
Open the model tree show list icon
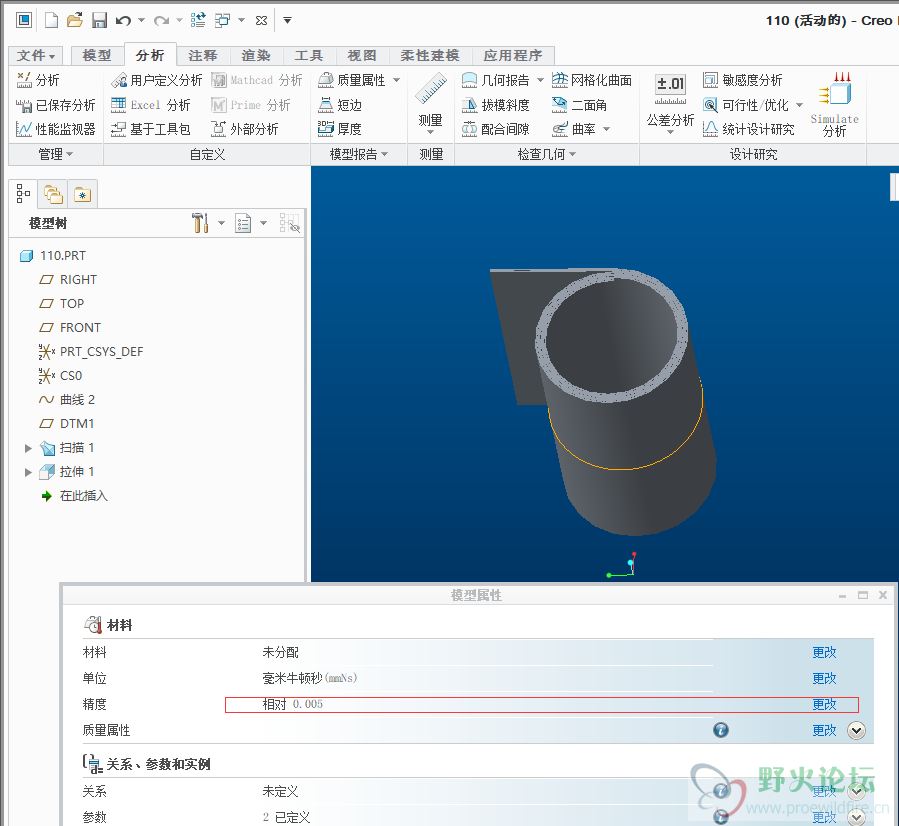pyautogui.click(x=243, y=223)
